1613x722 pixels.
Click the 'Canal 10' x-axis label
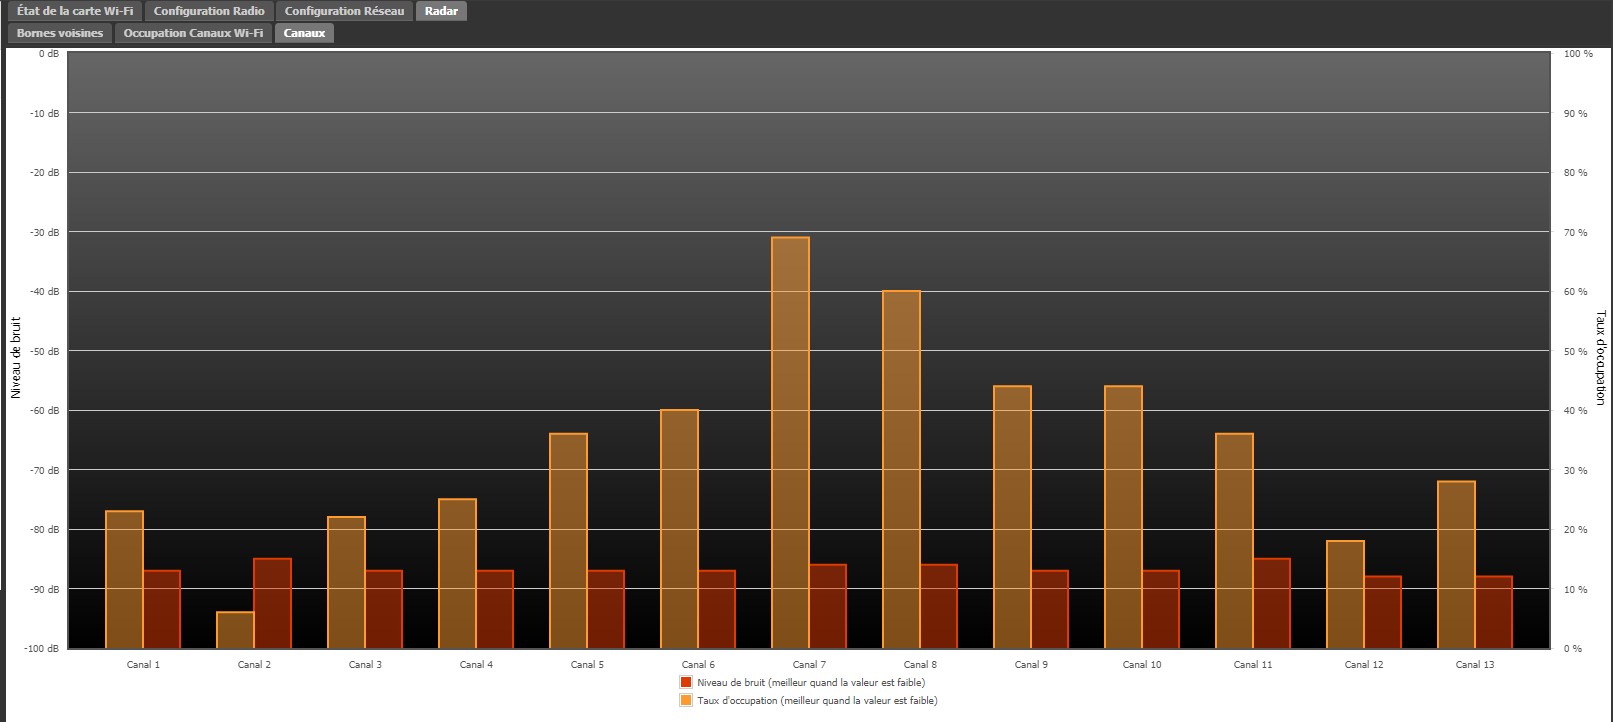pos(1142,664)
